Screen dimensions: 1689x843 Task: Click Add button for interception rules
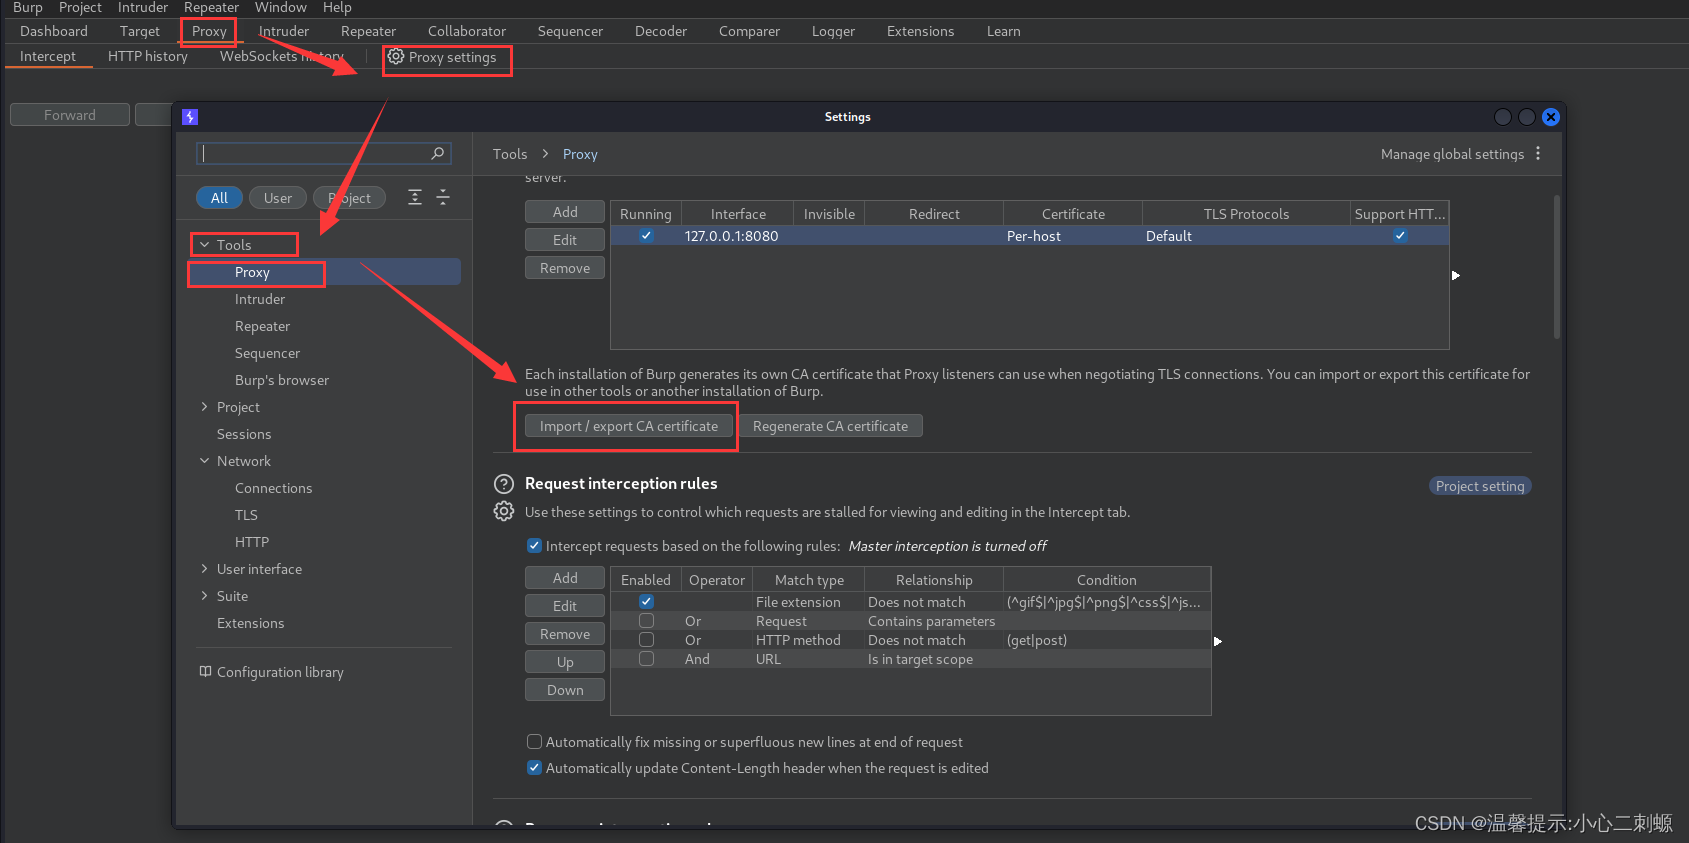565,578
